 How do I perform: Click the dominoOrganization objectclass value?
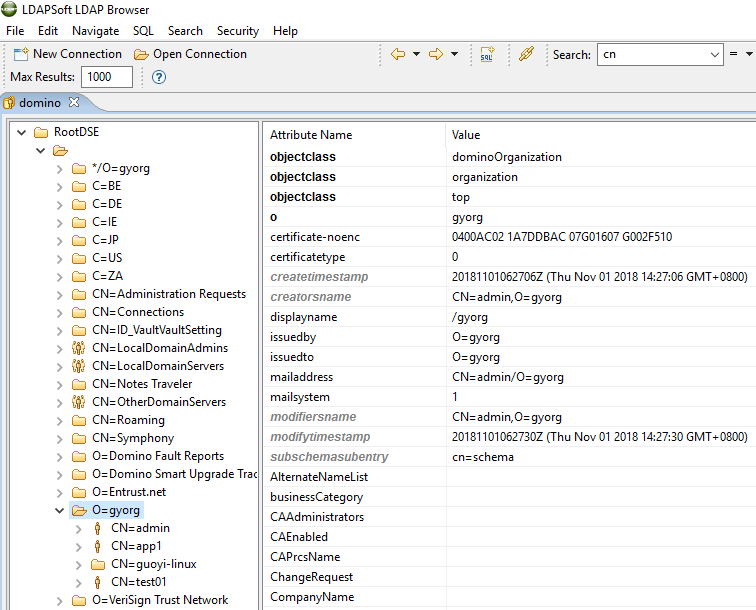pyautogui.click(x=507, y=157)
